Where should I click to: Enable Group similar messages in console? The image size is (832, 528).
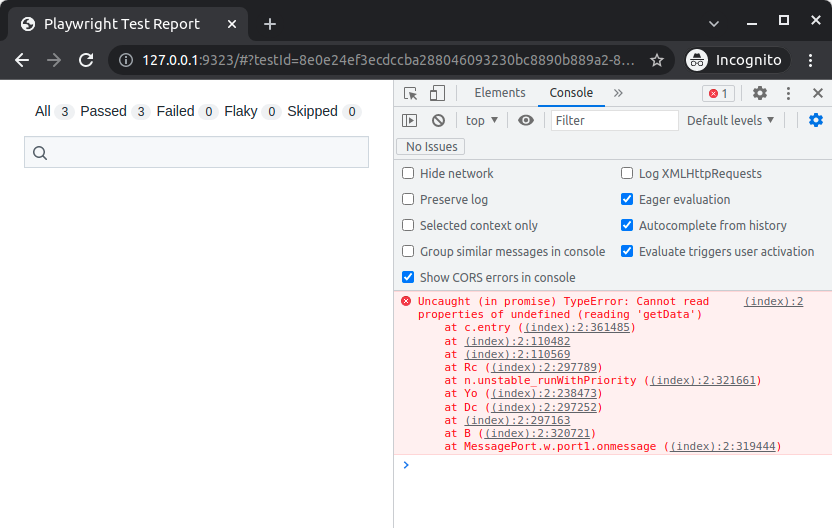coord(408,251)
